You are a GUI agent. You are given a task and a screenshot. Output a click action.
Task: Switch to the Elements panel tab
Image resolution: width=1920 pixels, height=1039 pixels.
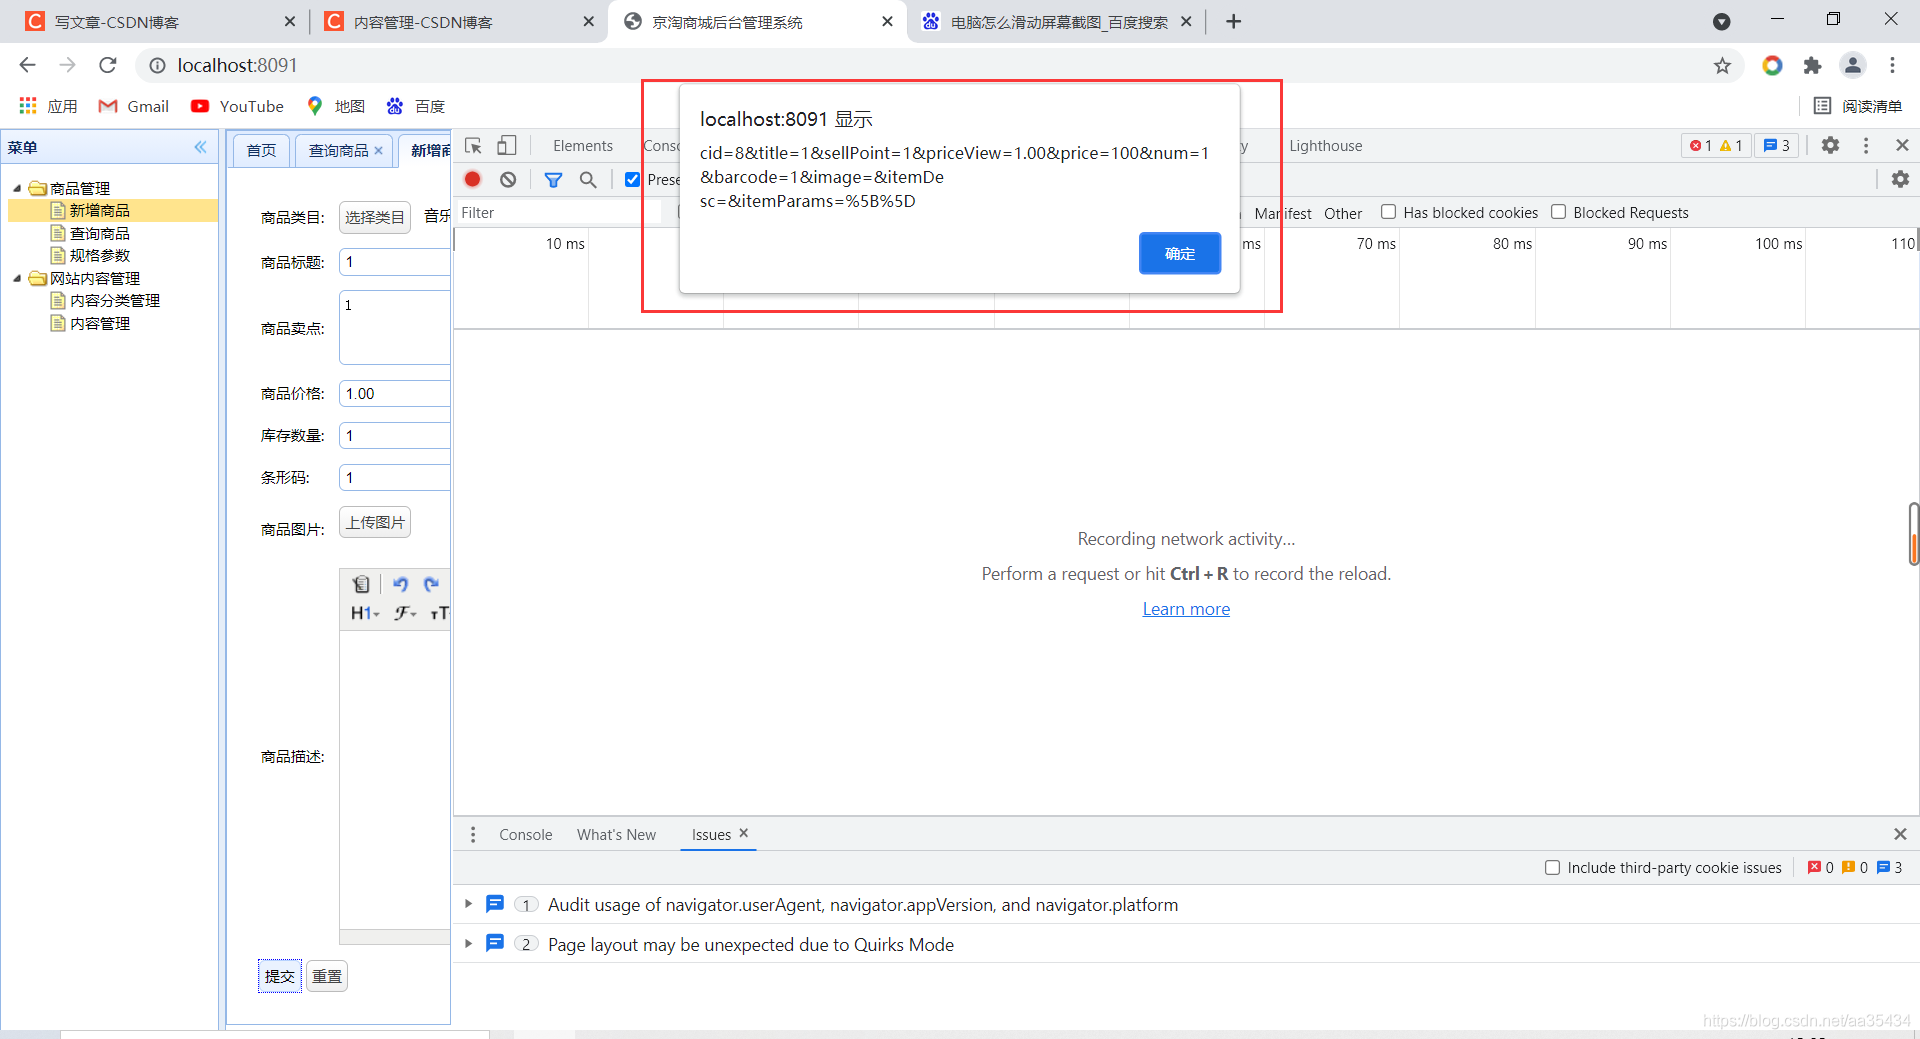pos(583,146)
